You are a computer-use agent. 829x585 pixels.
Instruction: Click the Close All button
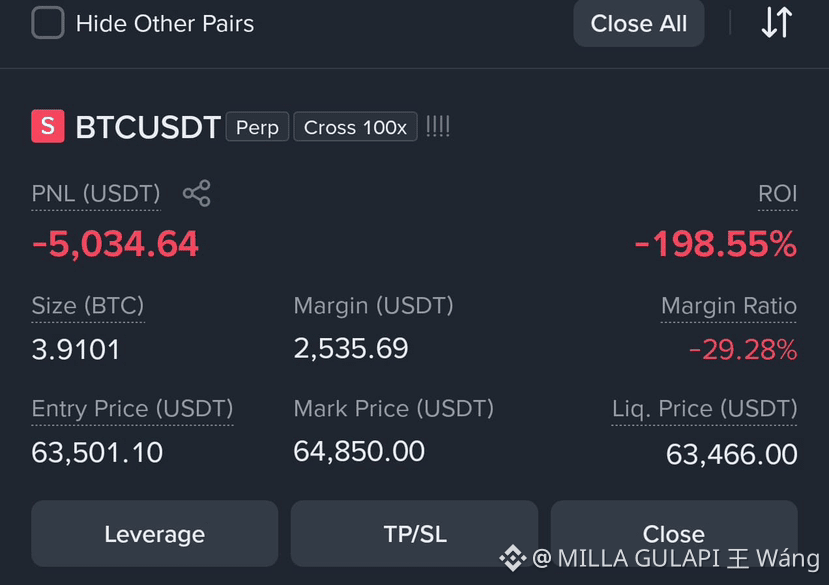coord(639,23)
